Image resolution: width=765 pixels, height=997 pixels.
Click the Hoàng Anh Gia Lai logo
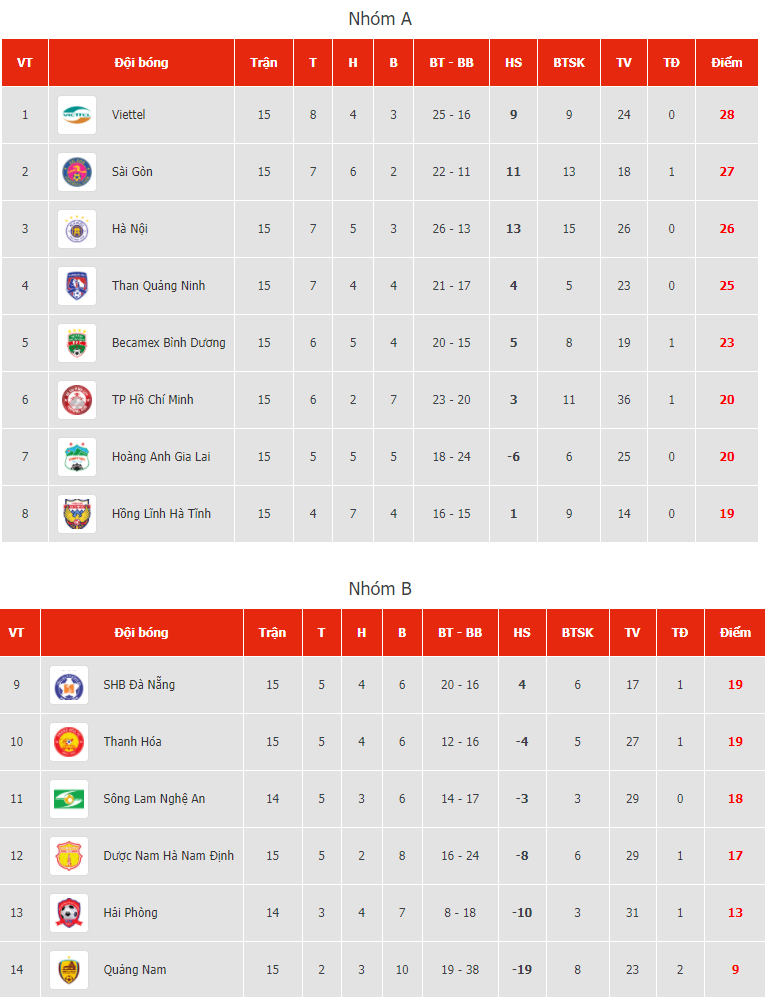pos(77,457)
